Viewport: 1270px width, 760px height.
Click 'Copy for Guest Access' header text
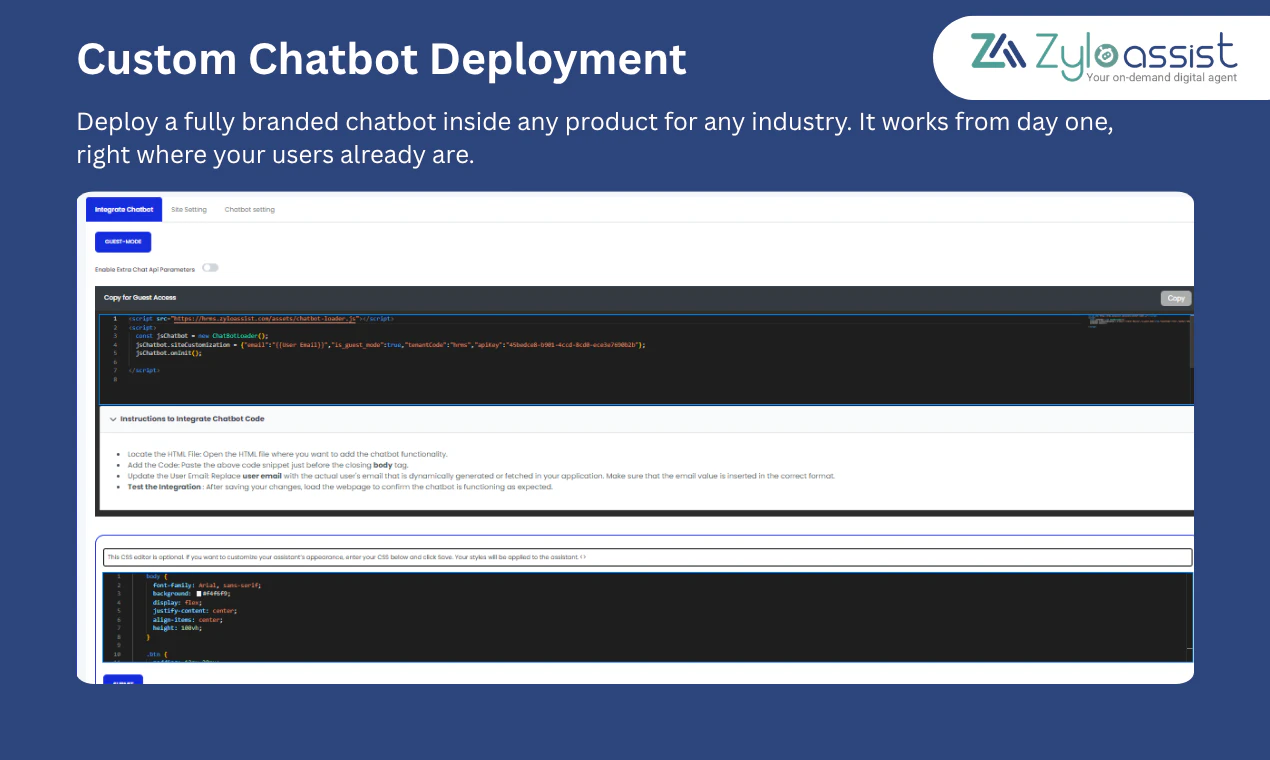tap(140, 298)
